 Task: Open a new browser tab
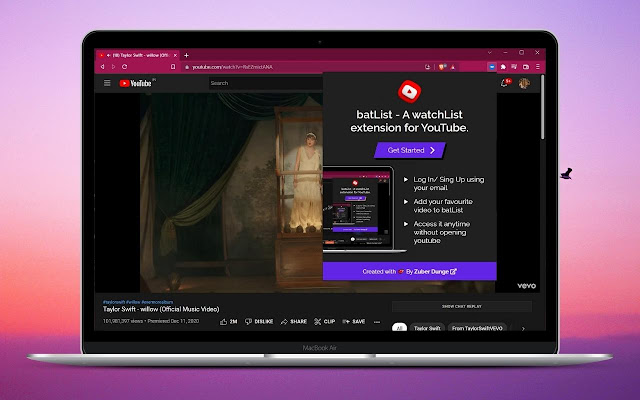186,54
